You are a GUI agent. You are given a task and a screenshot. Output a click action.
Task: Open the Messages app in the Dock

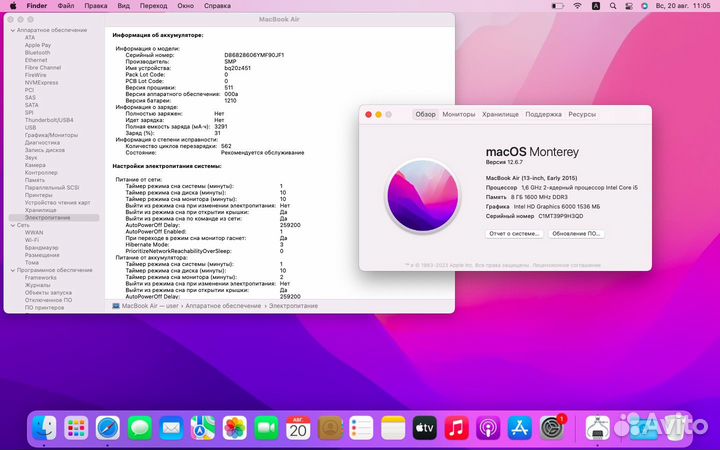pos(140,428)
